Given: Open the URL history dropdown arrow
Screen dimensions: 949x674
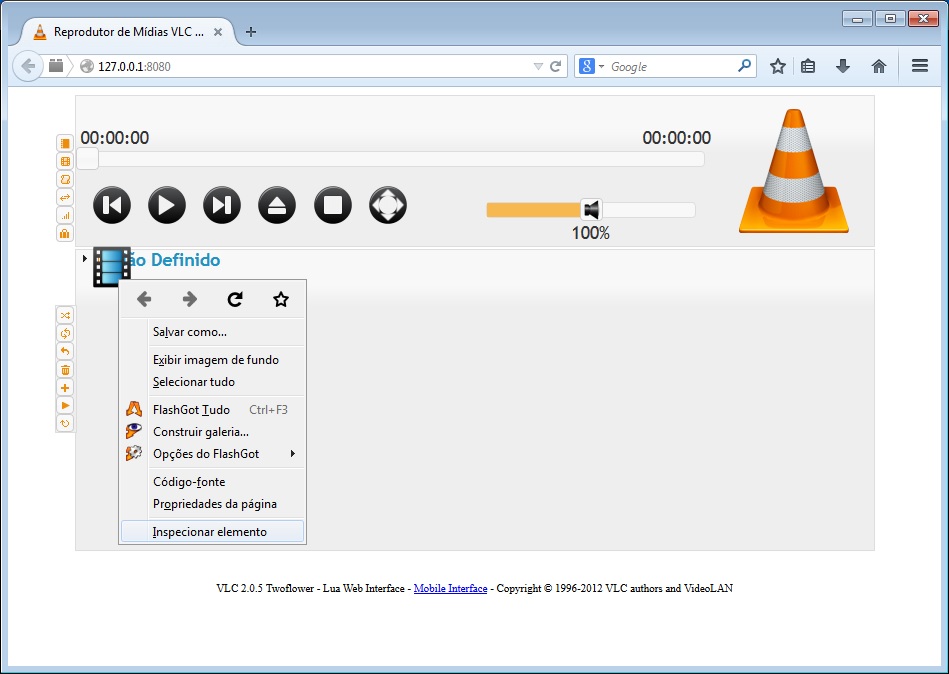Looking at the screenshot, I should click(x=538, y=67).
